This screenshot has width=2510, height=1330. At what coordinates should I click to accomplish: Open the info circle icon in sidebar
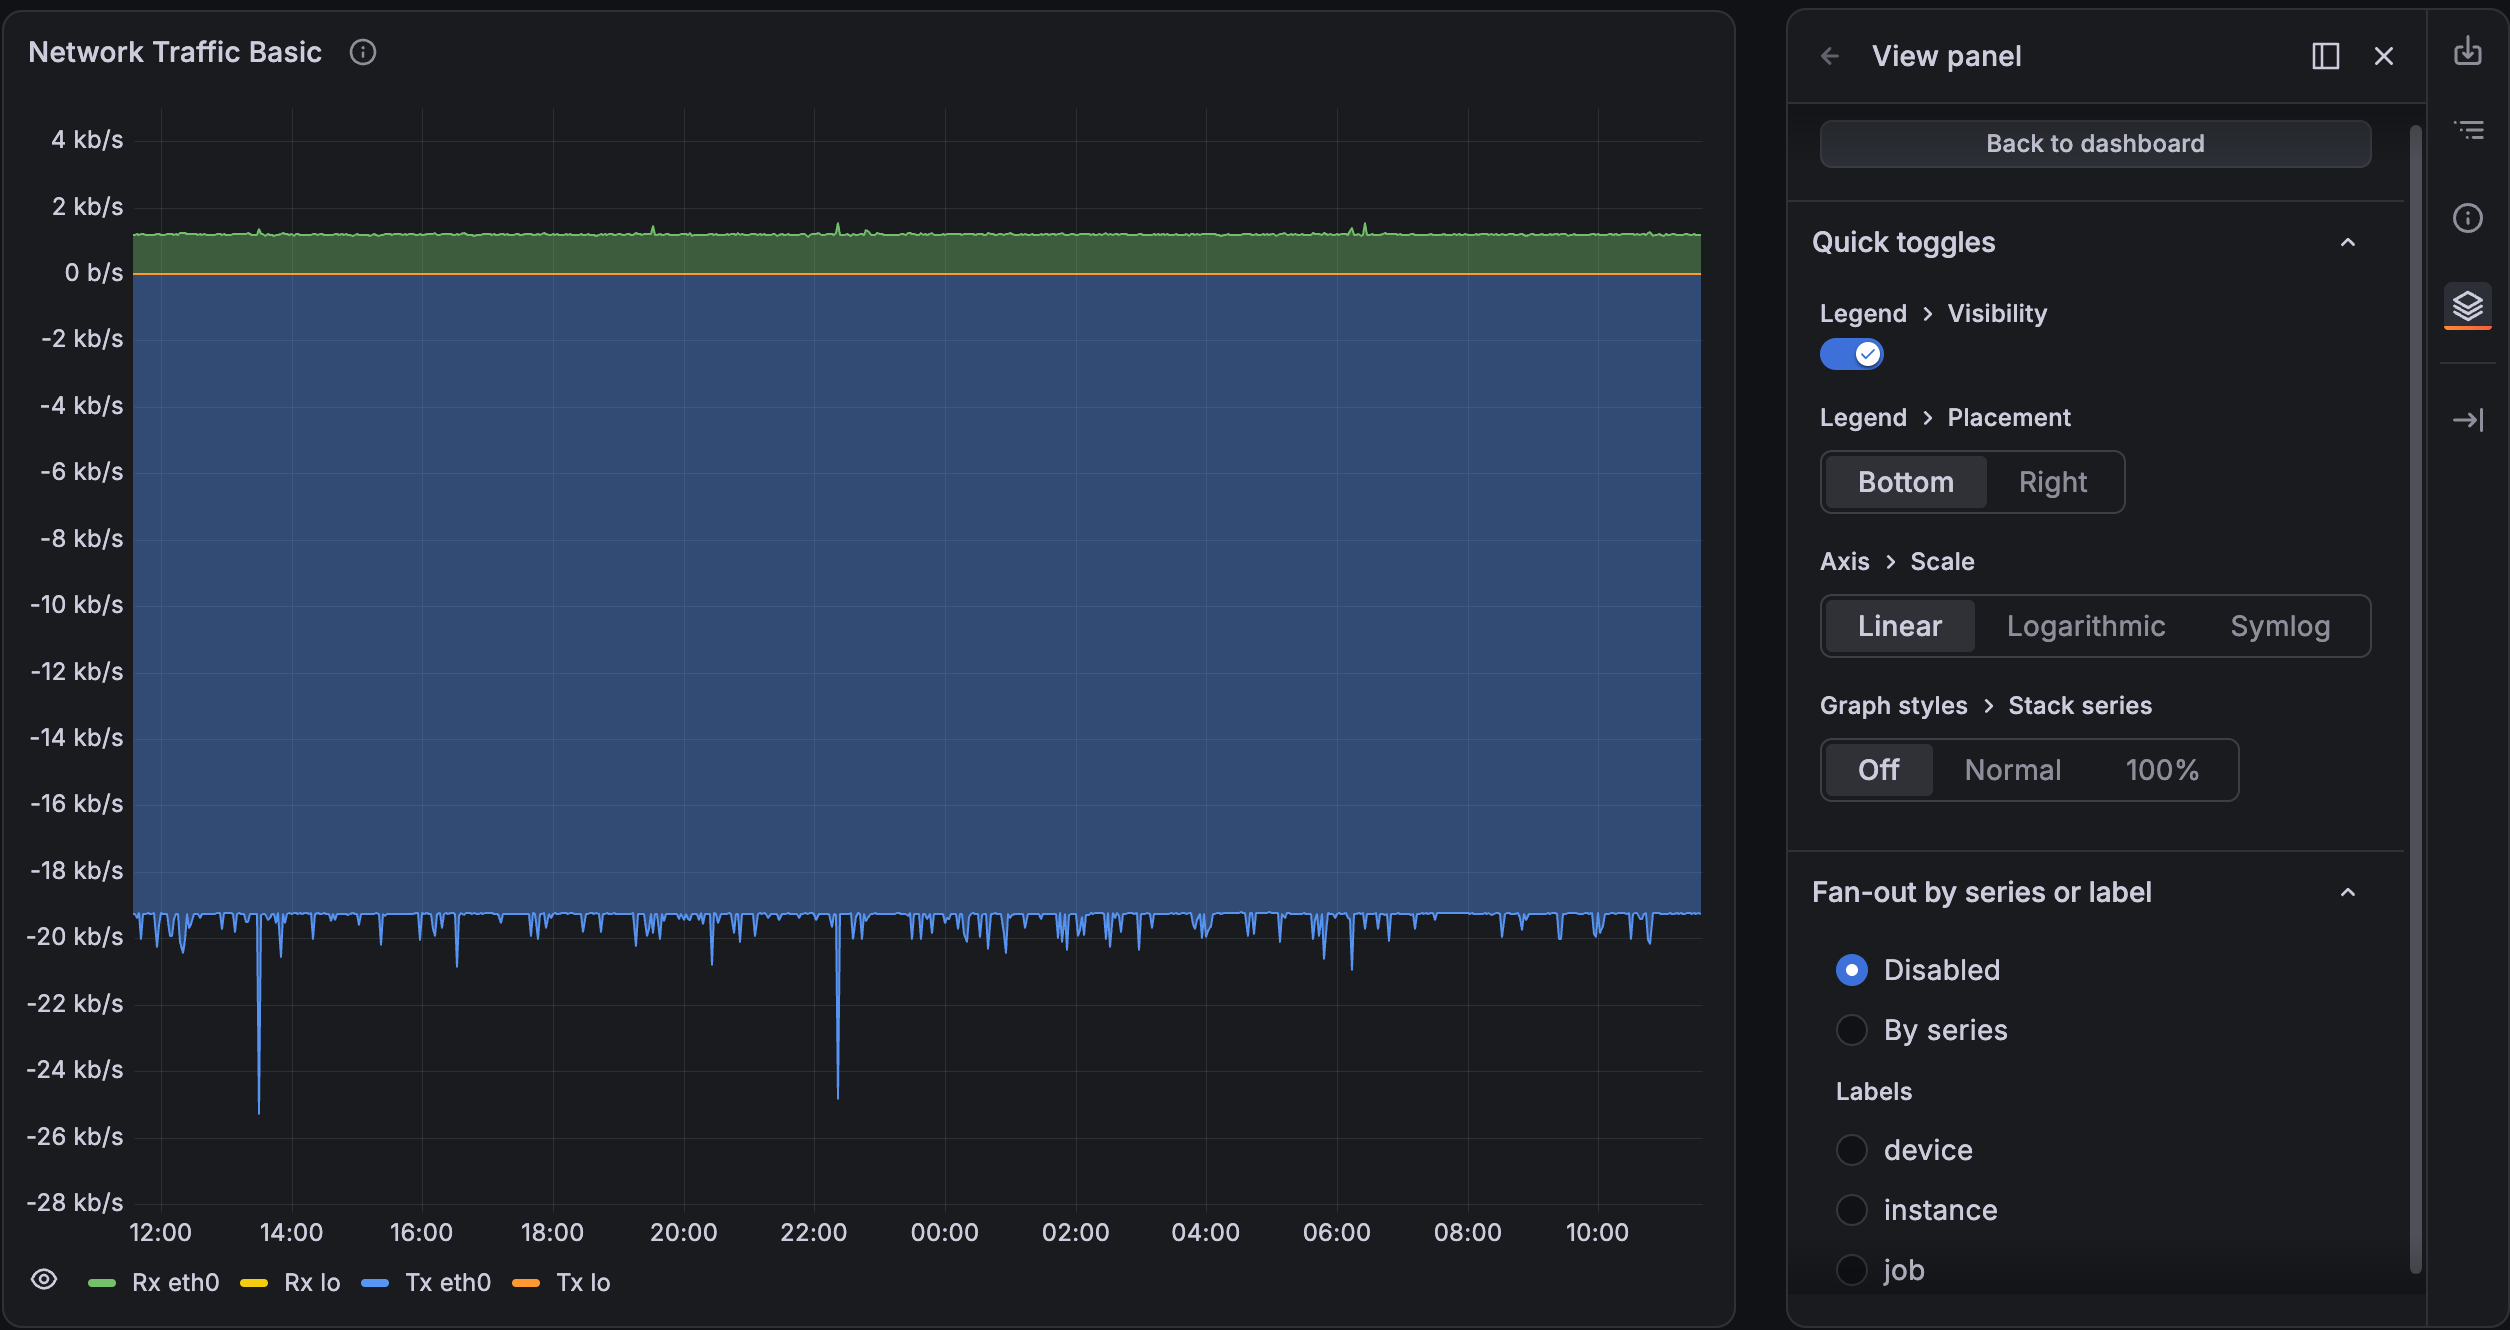tap(2468, 218)
